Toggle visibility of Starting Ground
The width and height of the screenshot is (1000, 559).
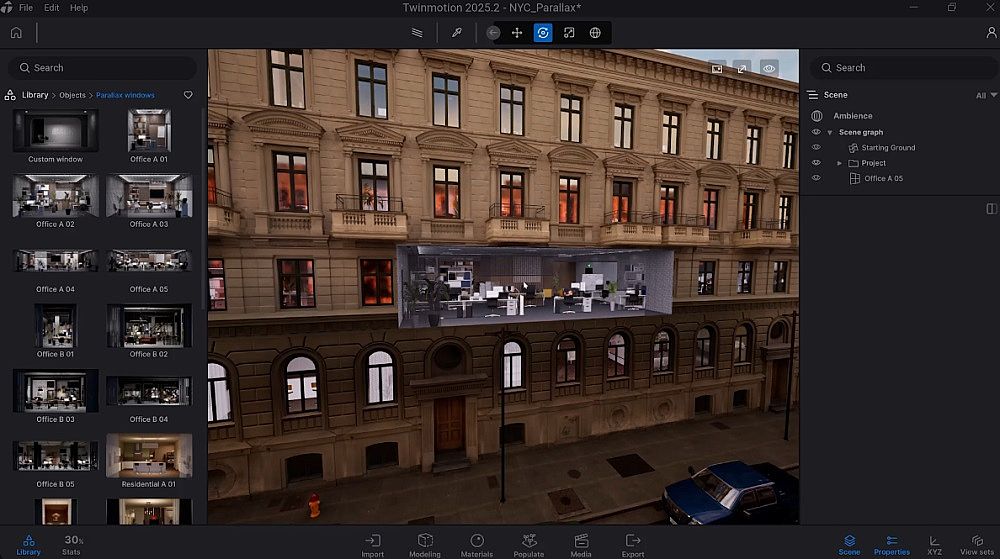(816, 148)
